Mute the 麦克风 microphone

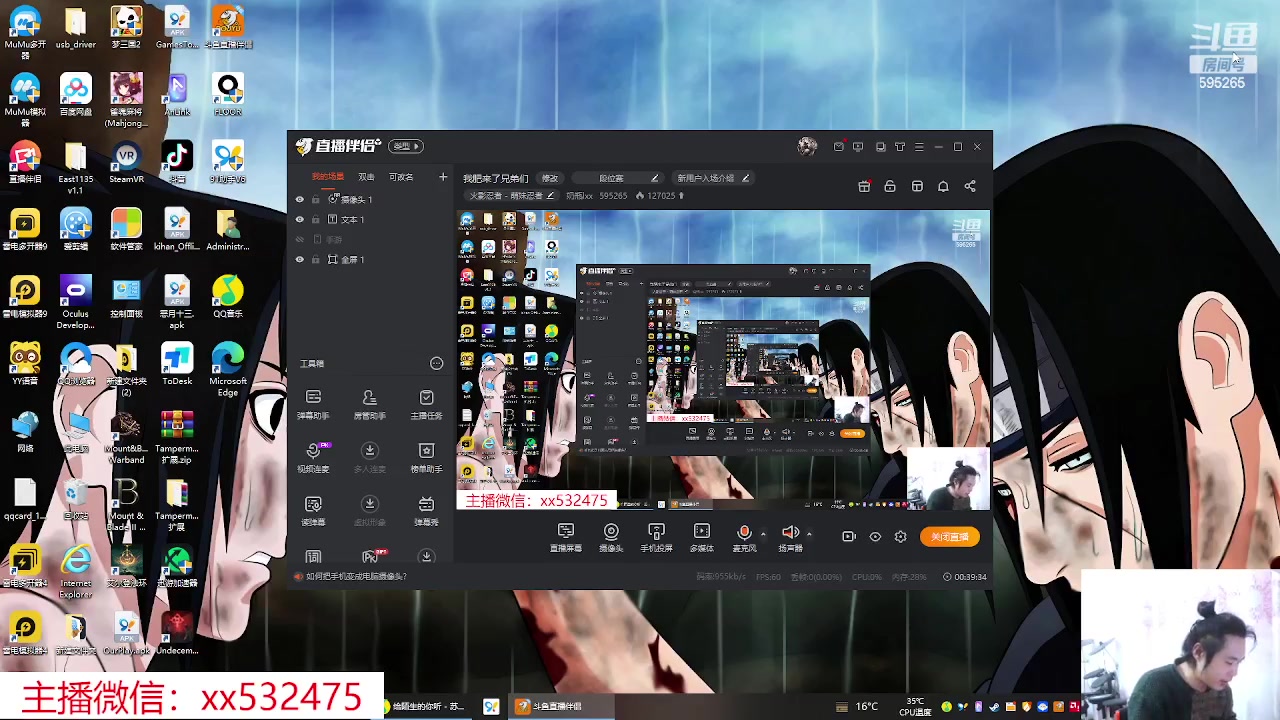point(744,537)
